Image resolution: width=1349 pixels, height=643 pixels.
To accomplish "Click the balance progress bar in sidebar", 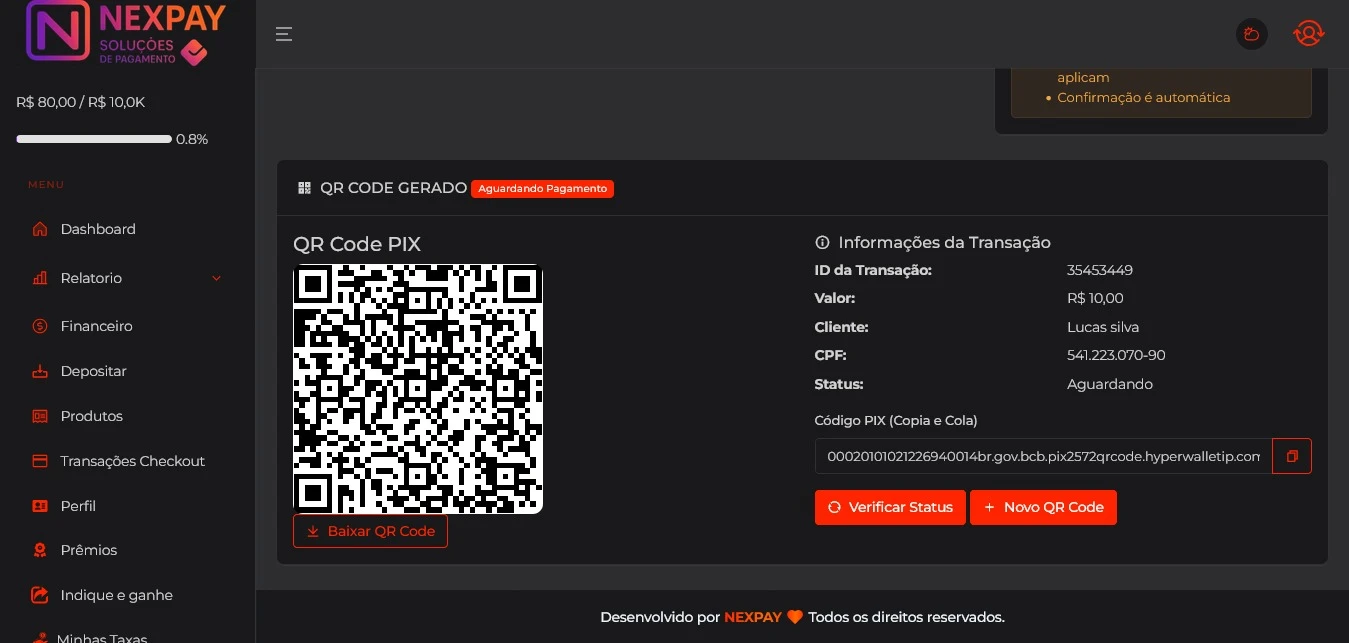I will click(x=94, y=139).
